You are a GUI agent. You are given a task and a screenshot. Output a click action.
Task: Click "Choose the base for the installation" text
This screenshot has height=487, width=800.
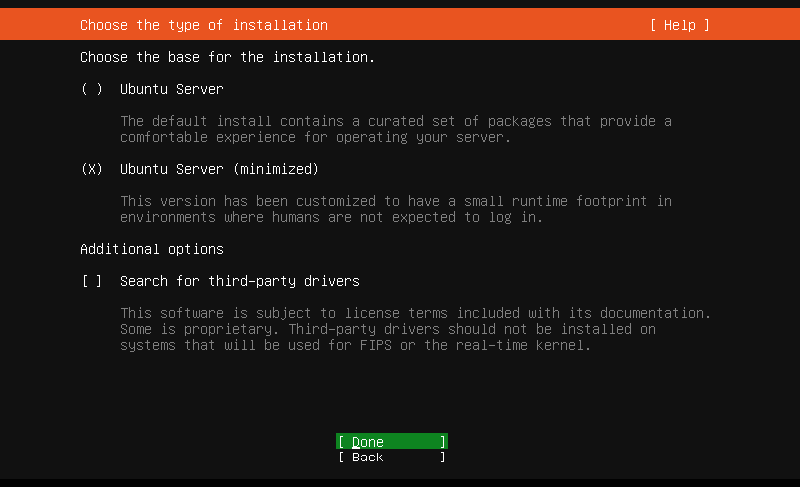point(227,57)
